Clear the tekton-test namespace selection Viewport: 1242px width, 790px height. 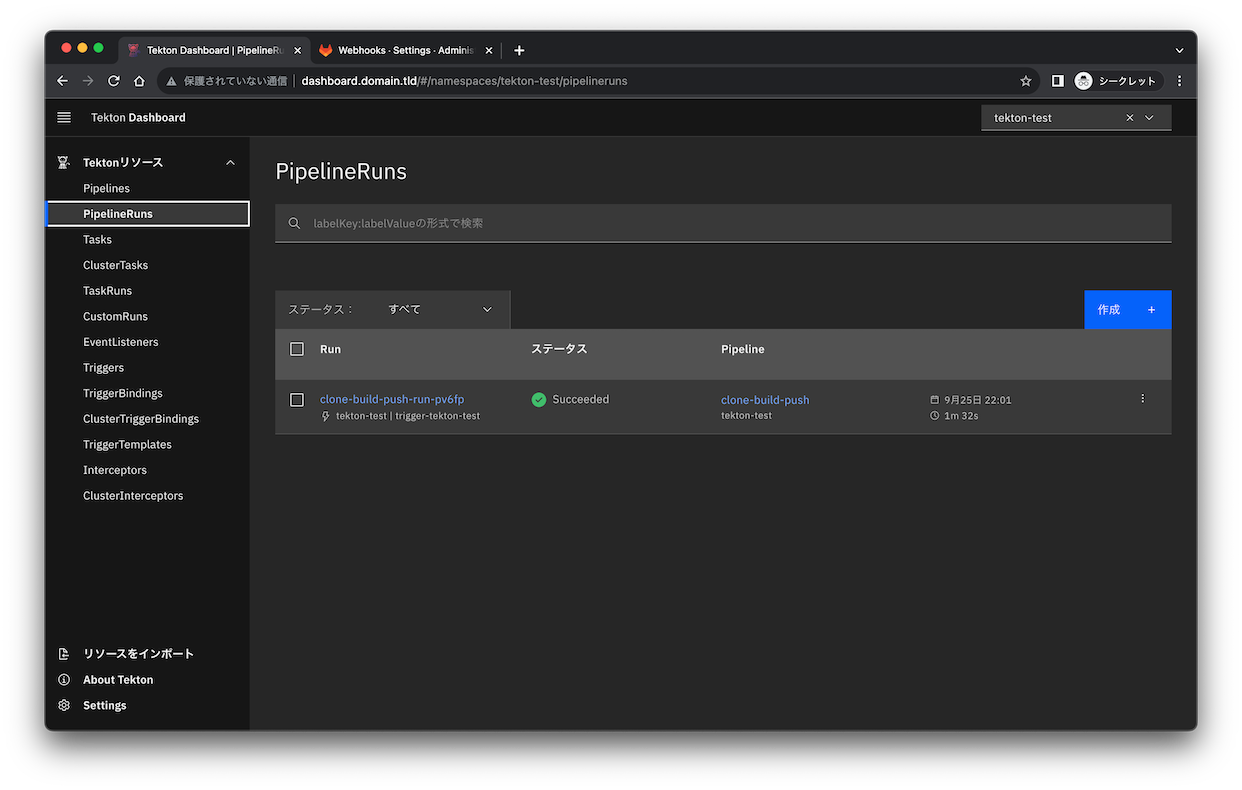tap(1130, 118)
